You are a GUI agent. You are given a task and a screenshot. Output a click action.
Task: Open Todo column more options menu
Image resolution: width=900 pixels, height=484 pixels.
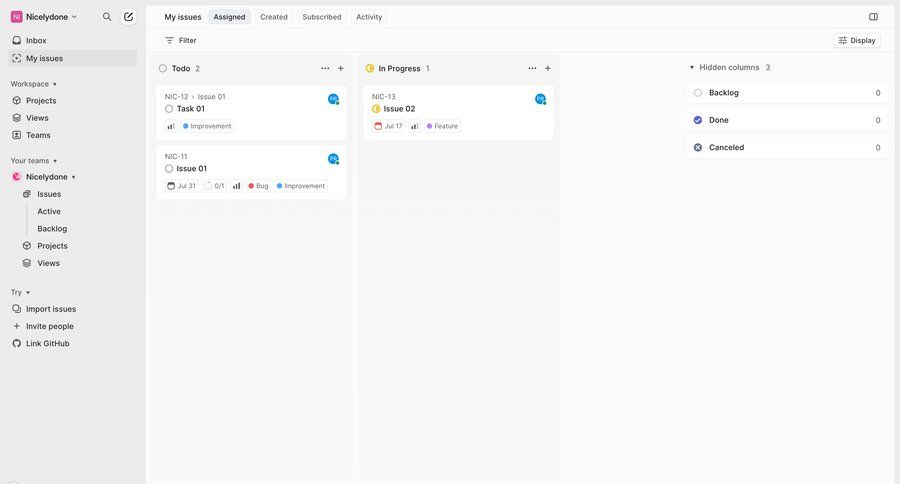(x=325, y=68)
